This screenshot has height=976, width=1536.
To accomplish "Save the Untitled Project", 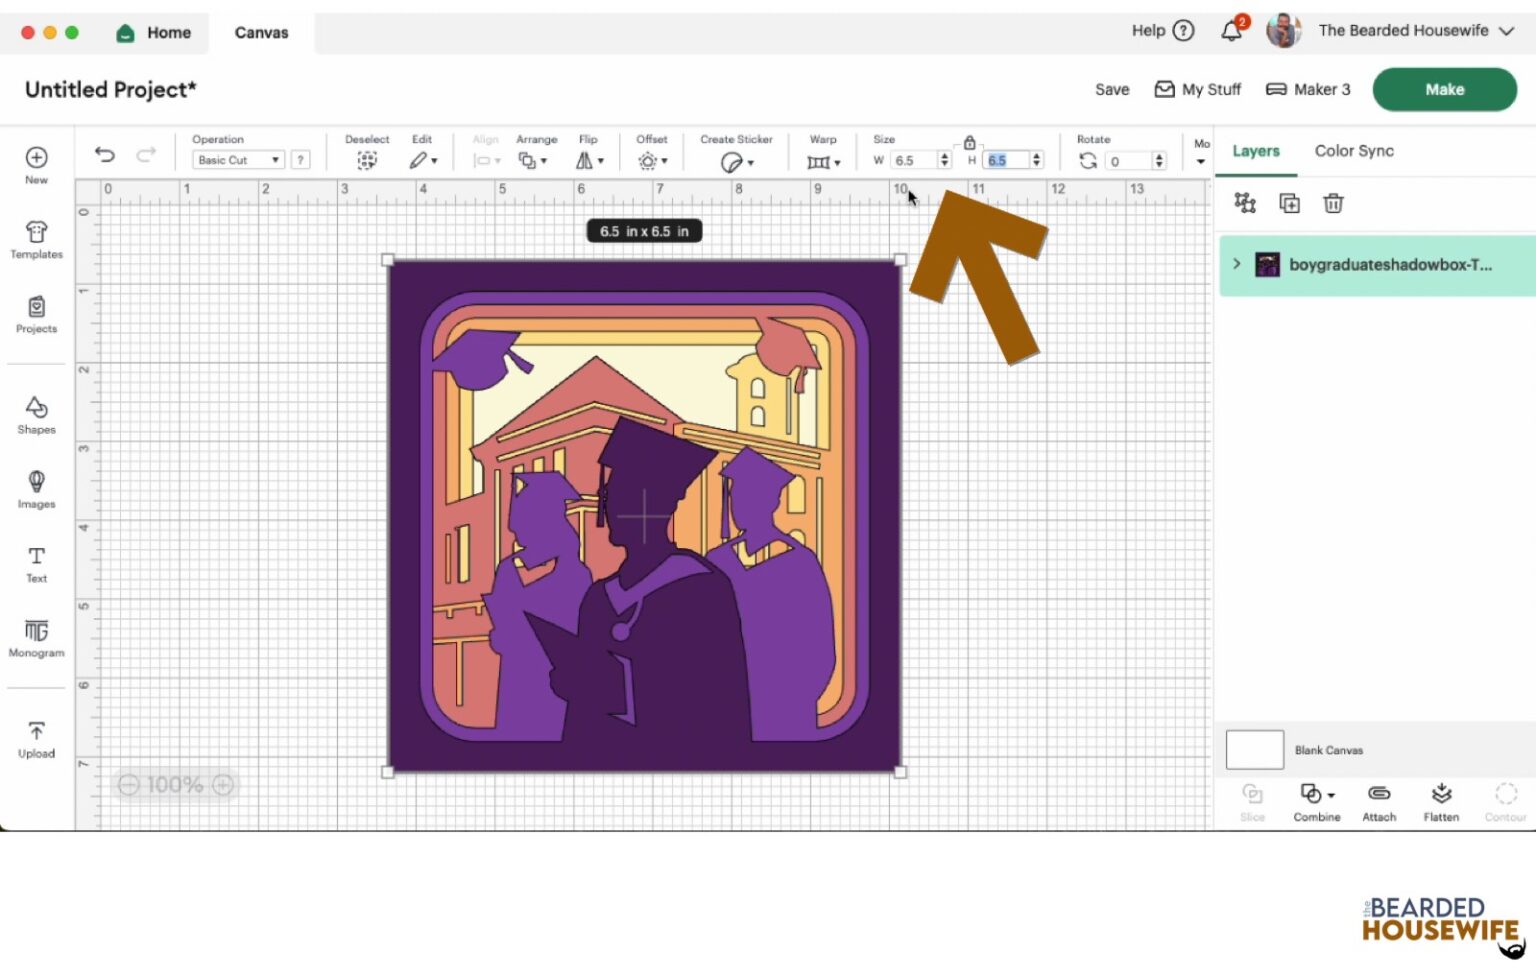I will pos(1111,89).
